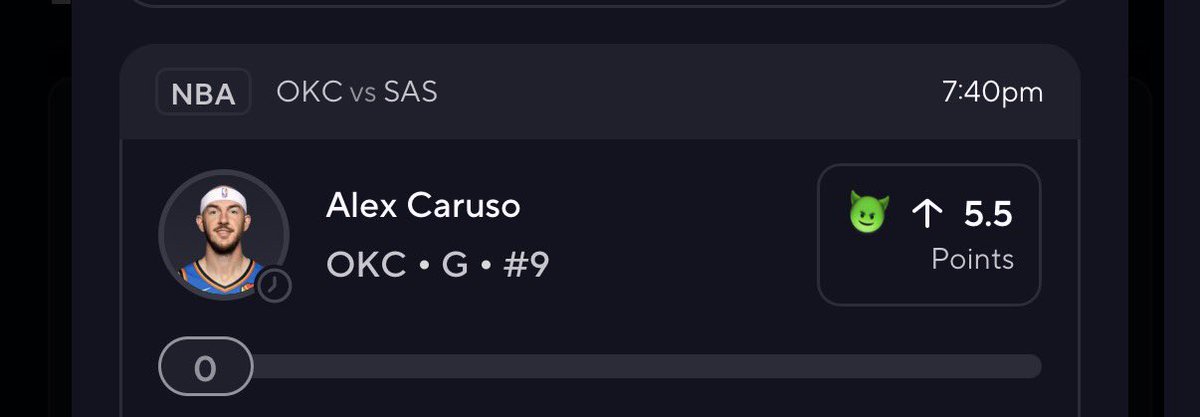Click the OKC vs SAS matchup header
This screenshot has width=1200, height=417.
coord(357,93)
